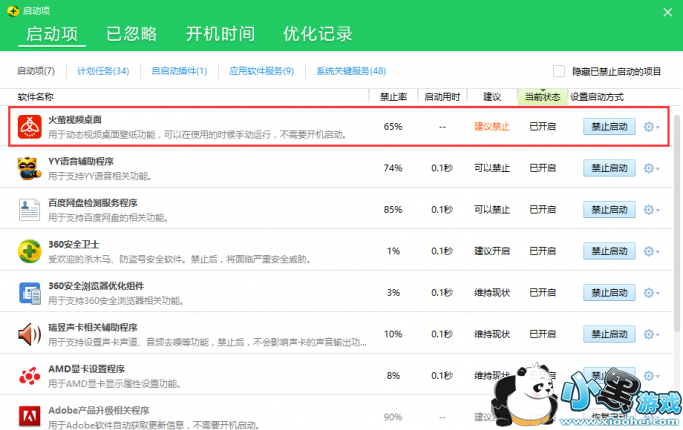
Task: Click 禁止启动 for YY语音辅助程序
Action: (609, 168)
